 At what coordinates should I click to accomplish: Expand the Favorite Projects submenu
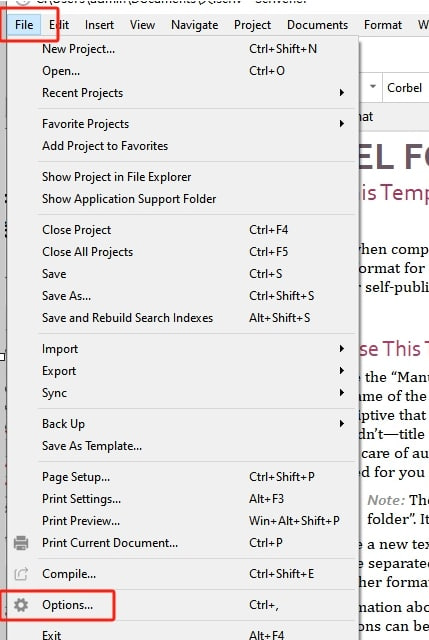(342, 124)
